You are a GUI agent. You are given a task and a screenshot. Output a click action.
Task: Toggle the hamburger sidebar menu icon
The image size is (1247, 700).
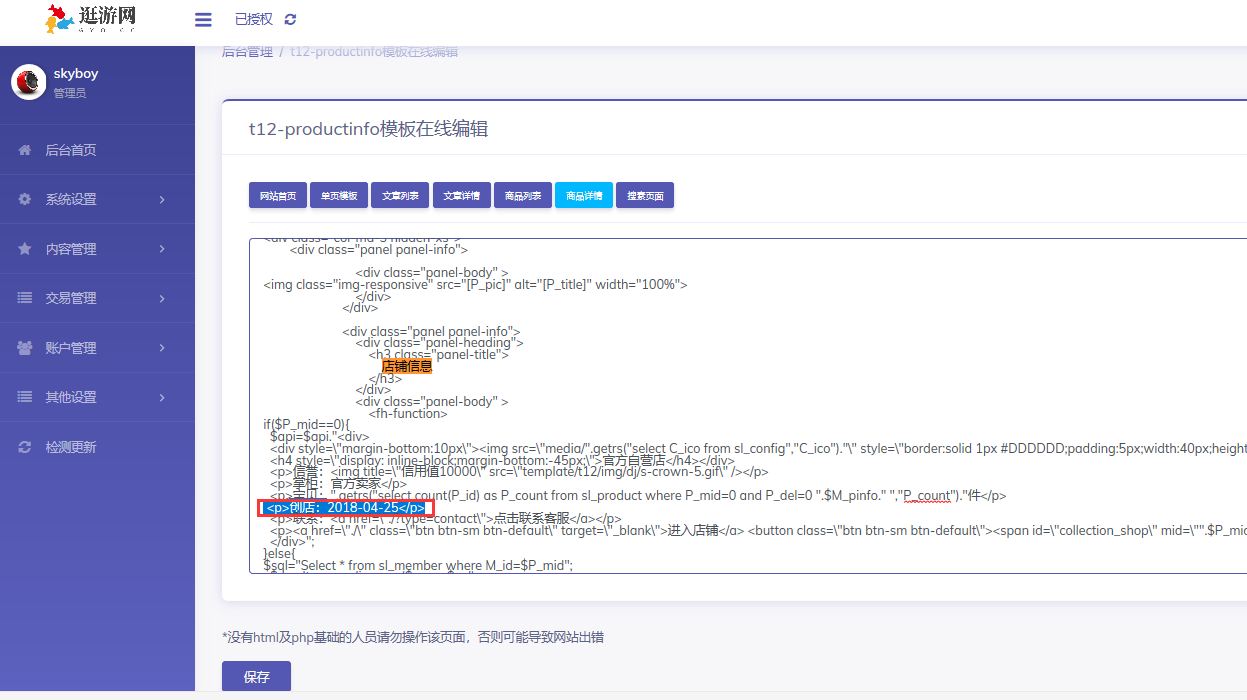[203, 20]
